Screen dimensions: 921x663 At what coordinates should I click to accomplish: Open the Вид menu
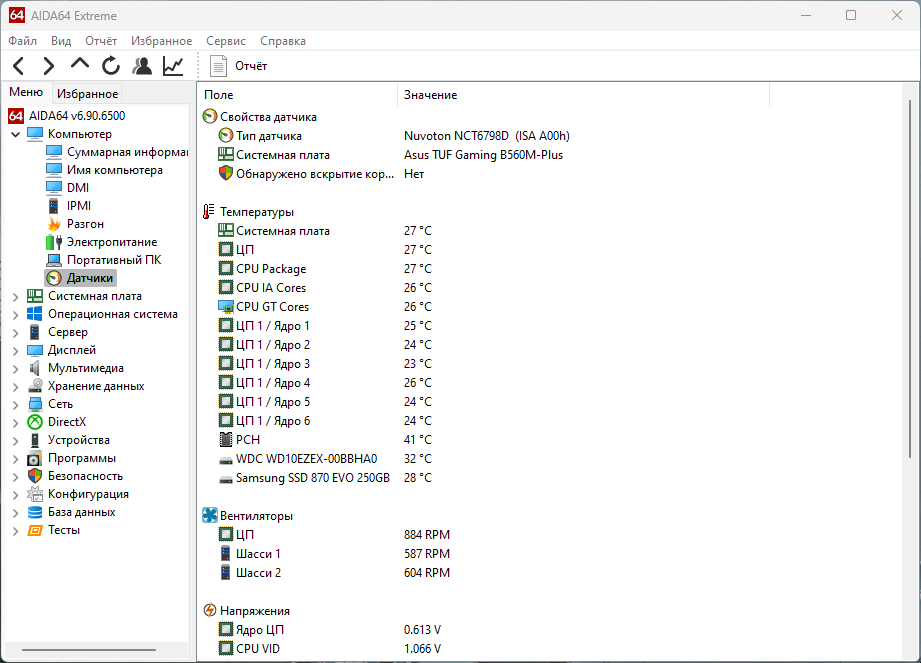pos(61,41)
